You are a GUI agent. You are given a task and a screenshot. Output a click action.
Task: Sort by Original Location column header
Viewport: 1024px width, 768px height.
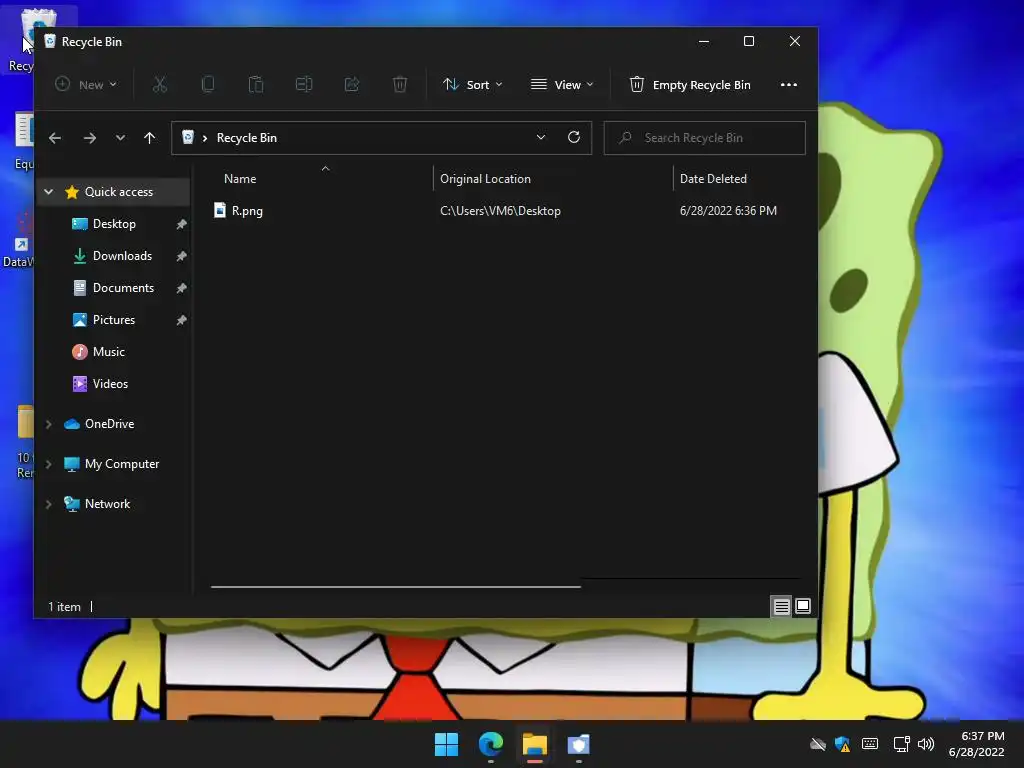click(485, 179)
